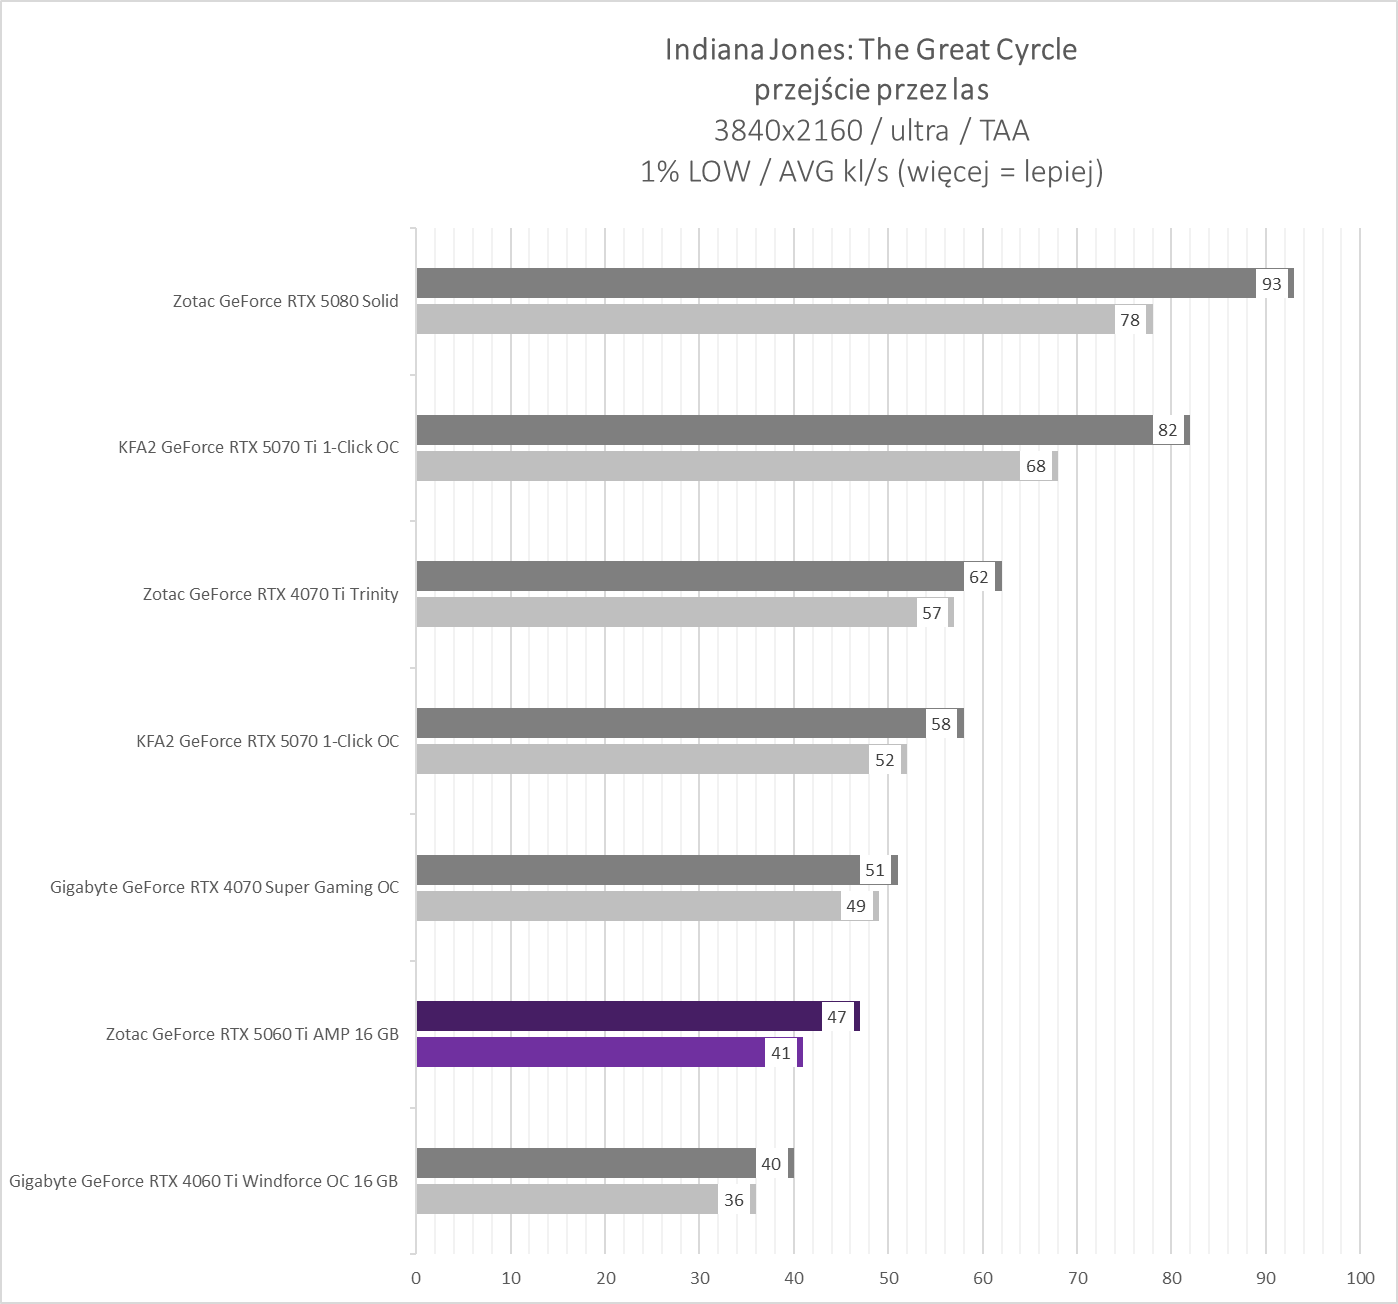This screenshot has width=1398, height=1304.
Task: Click the chart title 'Indiana Jones: The Great Cyrcle'
Action: [871, 50]
